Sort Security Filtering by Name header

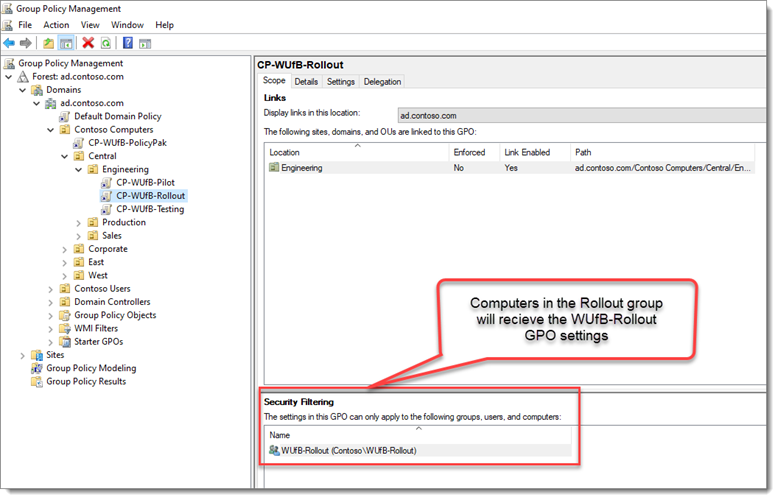click(x=418, y=435)
